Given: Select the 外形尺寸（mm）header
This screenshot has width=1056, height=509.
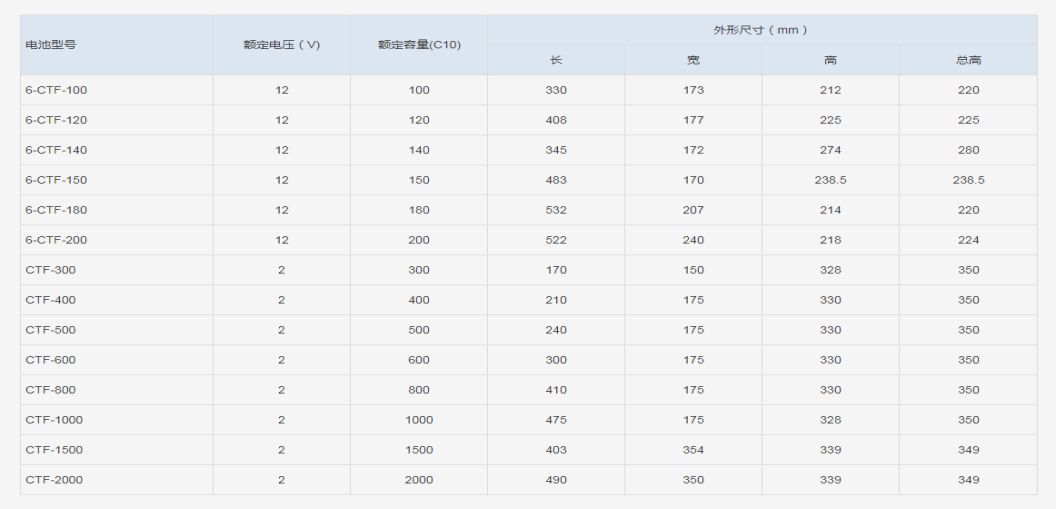Looking at the screenshot, I should click(x=762, y=30).
